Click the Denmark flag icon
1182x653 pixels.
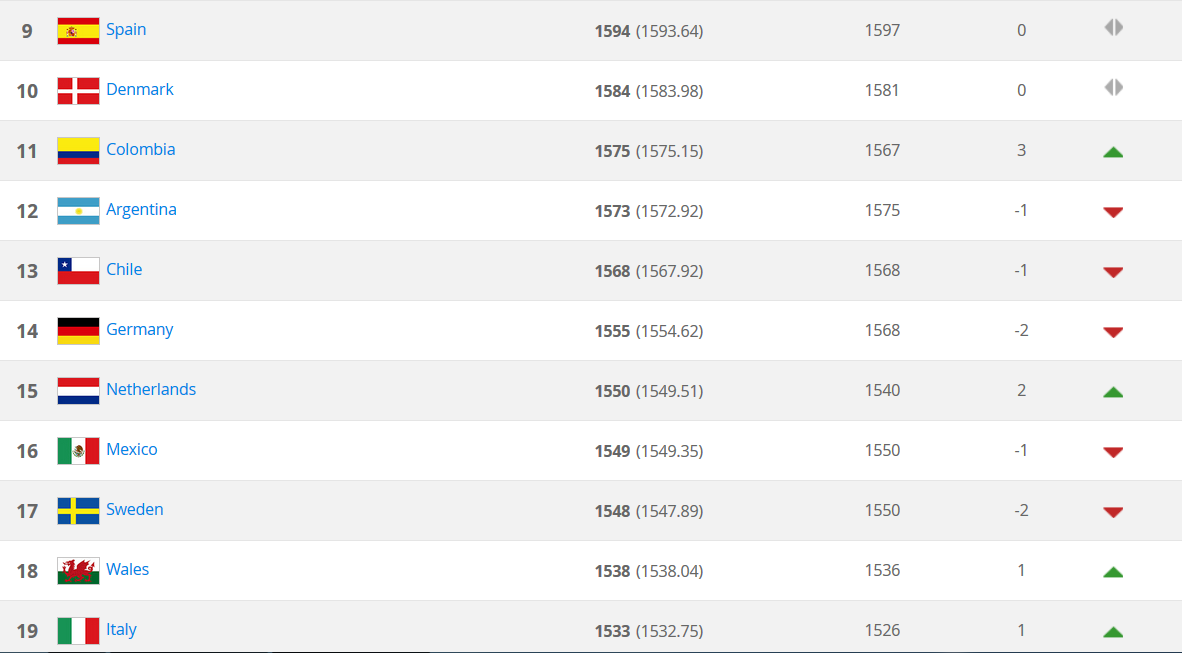pos(78,91)
